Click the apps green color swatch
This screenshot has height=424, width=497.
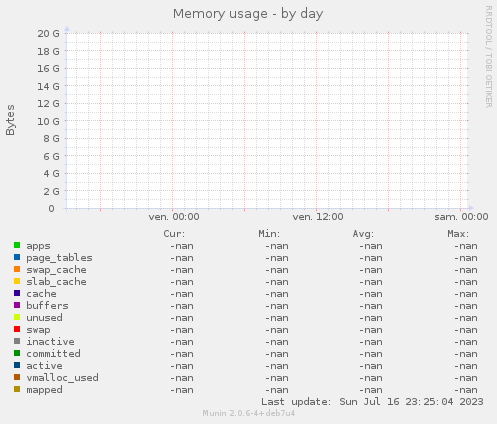tap(17, 245)
